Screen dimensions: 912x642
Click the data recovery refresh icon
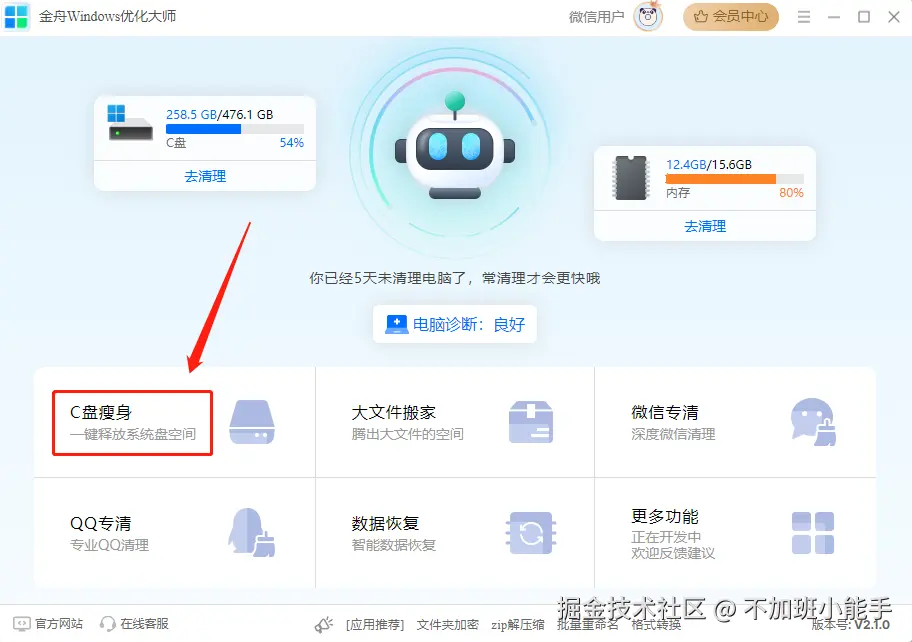(x=531, y=533)
